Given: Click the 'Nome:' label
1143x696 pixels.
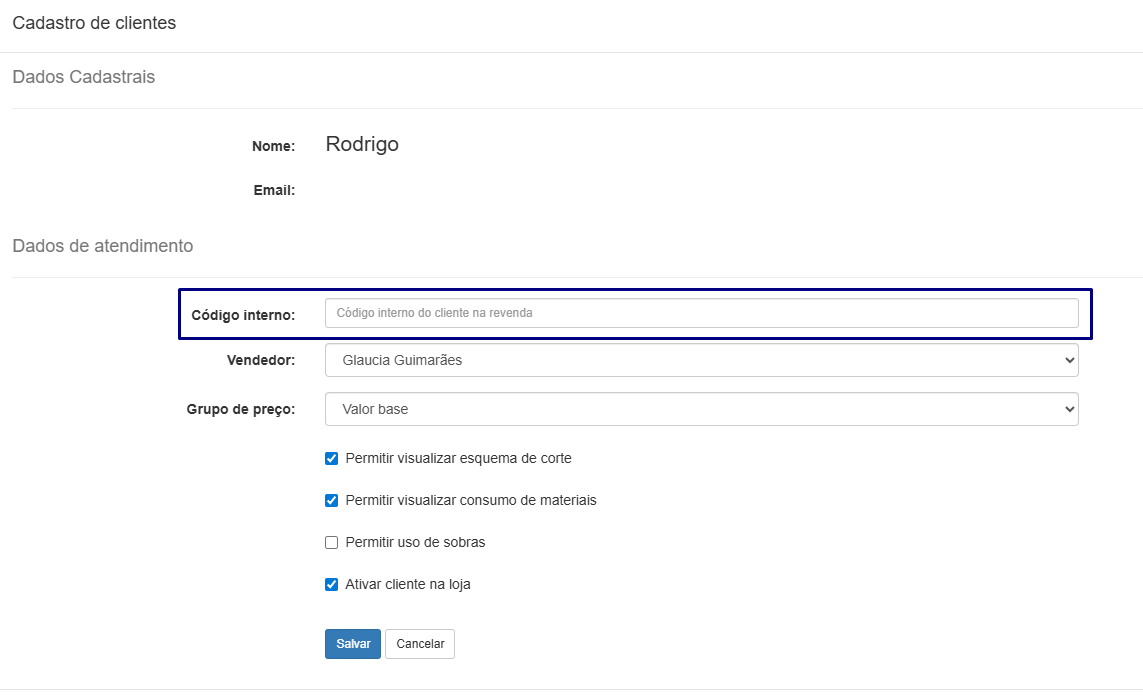Looking at the screenshot, I should [x=273, y=146].
